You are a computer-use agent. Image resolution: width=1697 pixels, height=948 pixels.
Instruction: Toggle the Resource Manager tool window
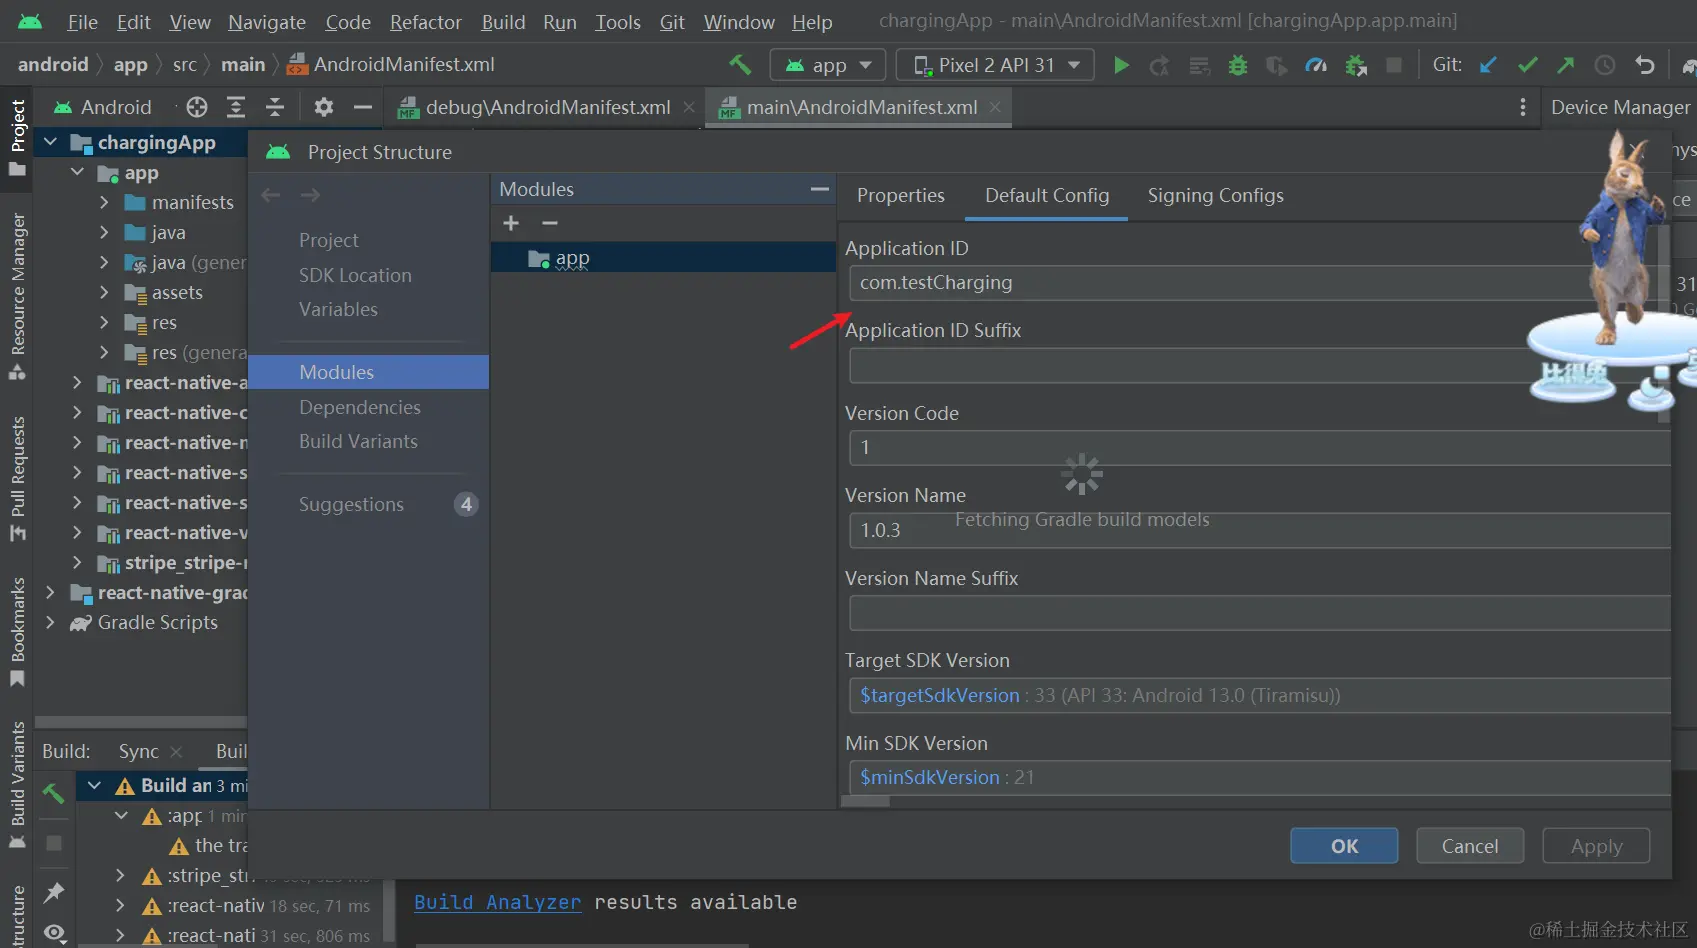(x=17, y=297)
